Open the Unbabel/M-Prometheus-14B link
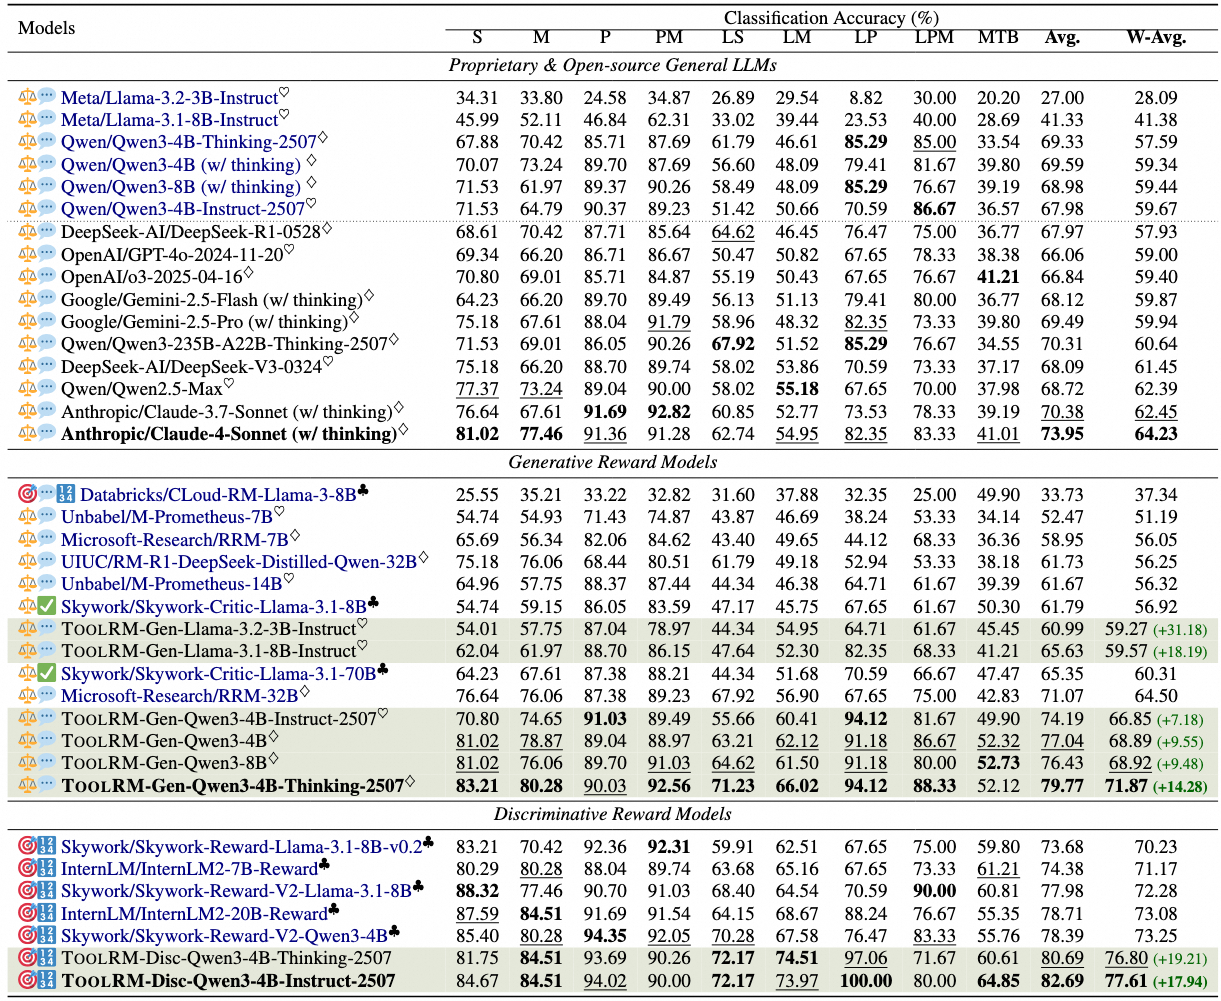The image size is (1221, 1001). click(x=171, y=584)
